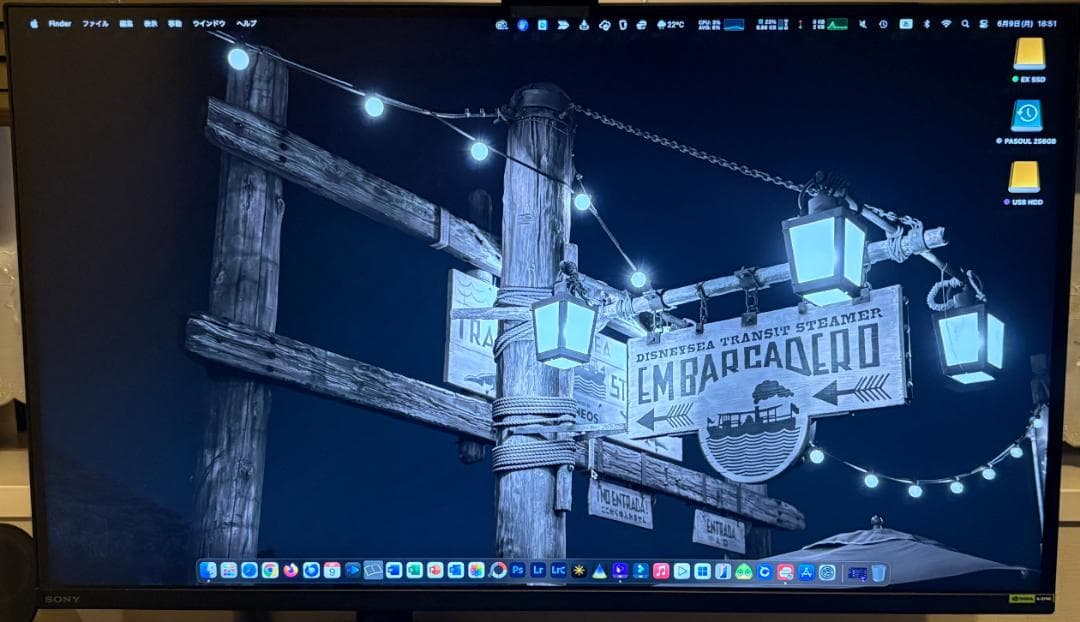This screenshot has width=1080, height=622.
Task: Unmute the volume in the menu bar
Action: [860, 20]
